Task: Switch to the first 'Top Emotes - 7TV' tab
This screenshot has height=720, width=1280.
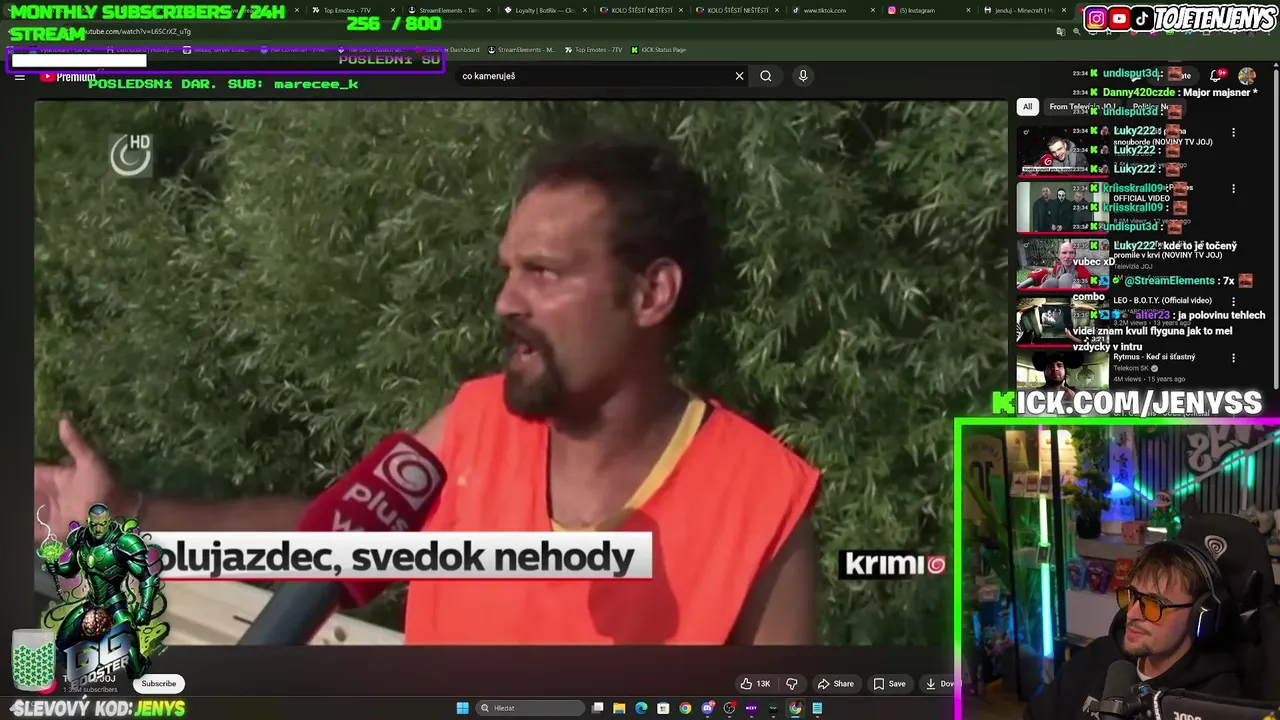Action: pos(350,10)
